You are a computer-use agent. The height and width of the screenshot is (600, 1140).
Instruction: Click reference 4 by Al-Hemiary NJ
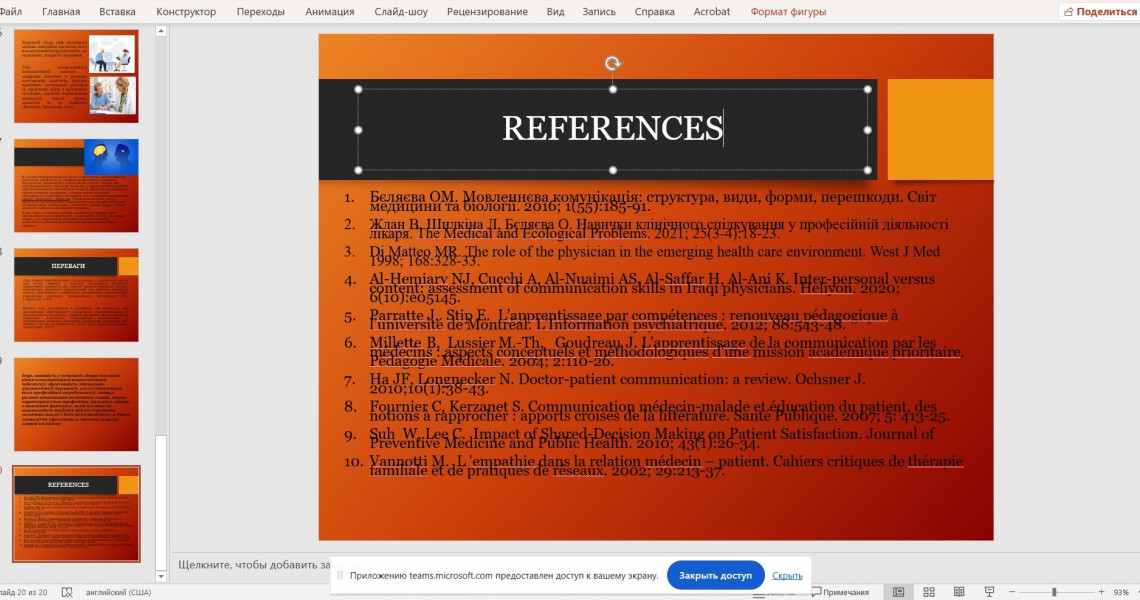(x=652, y=288)
